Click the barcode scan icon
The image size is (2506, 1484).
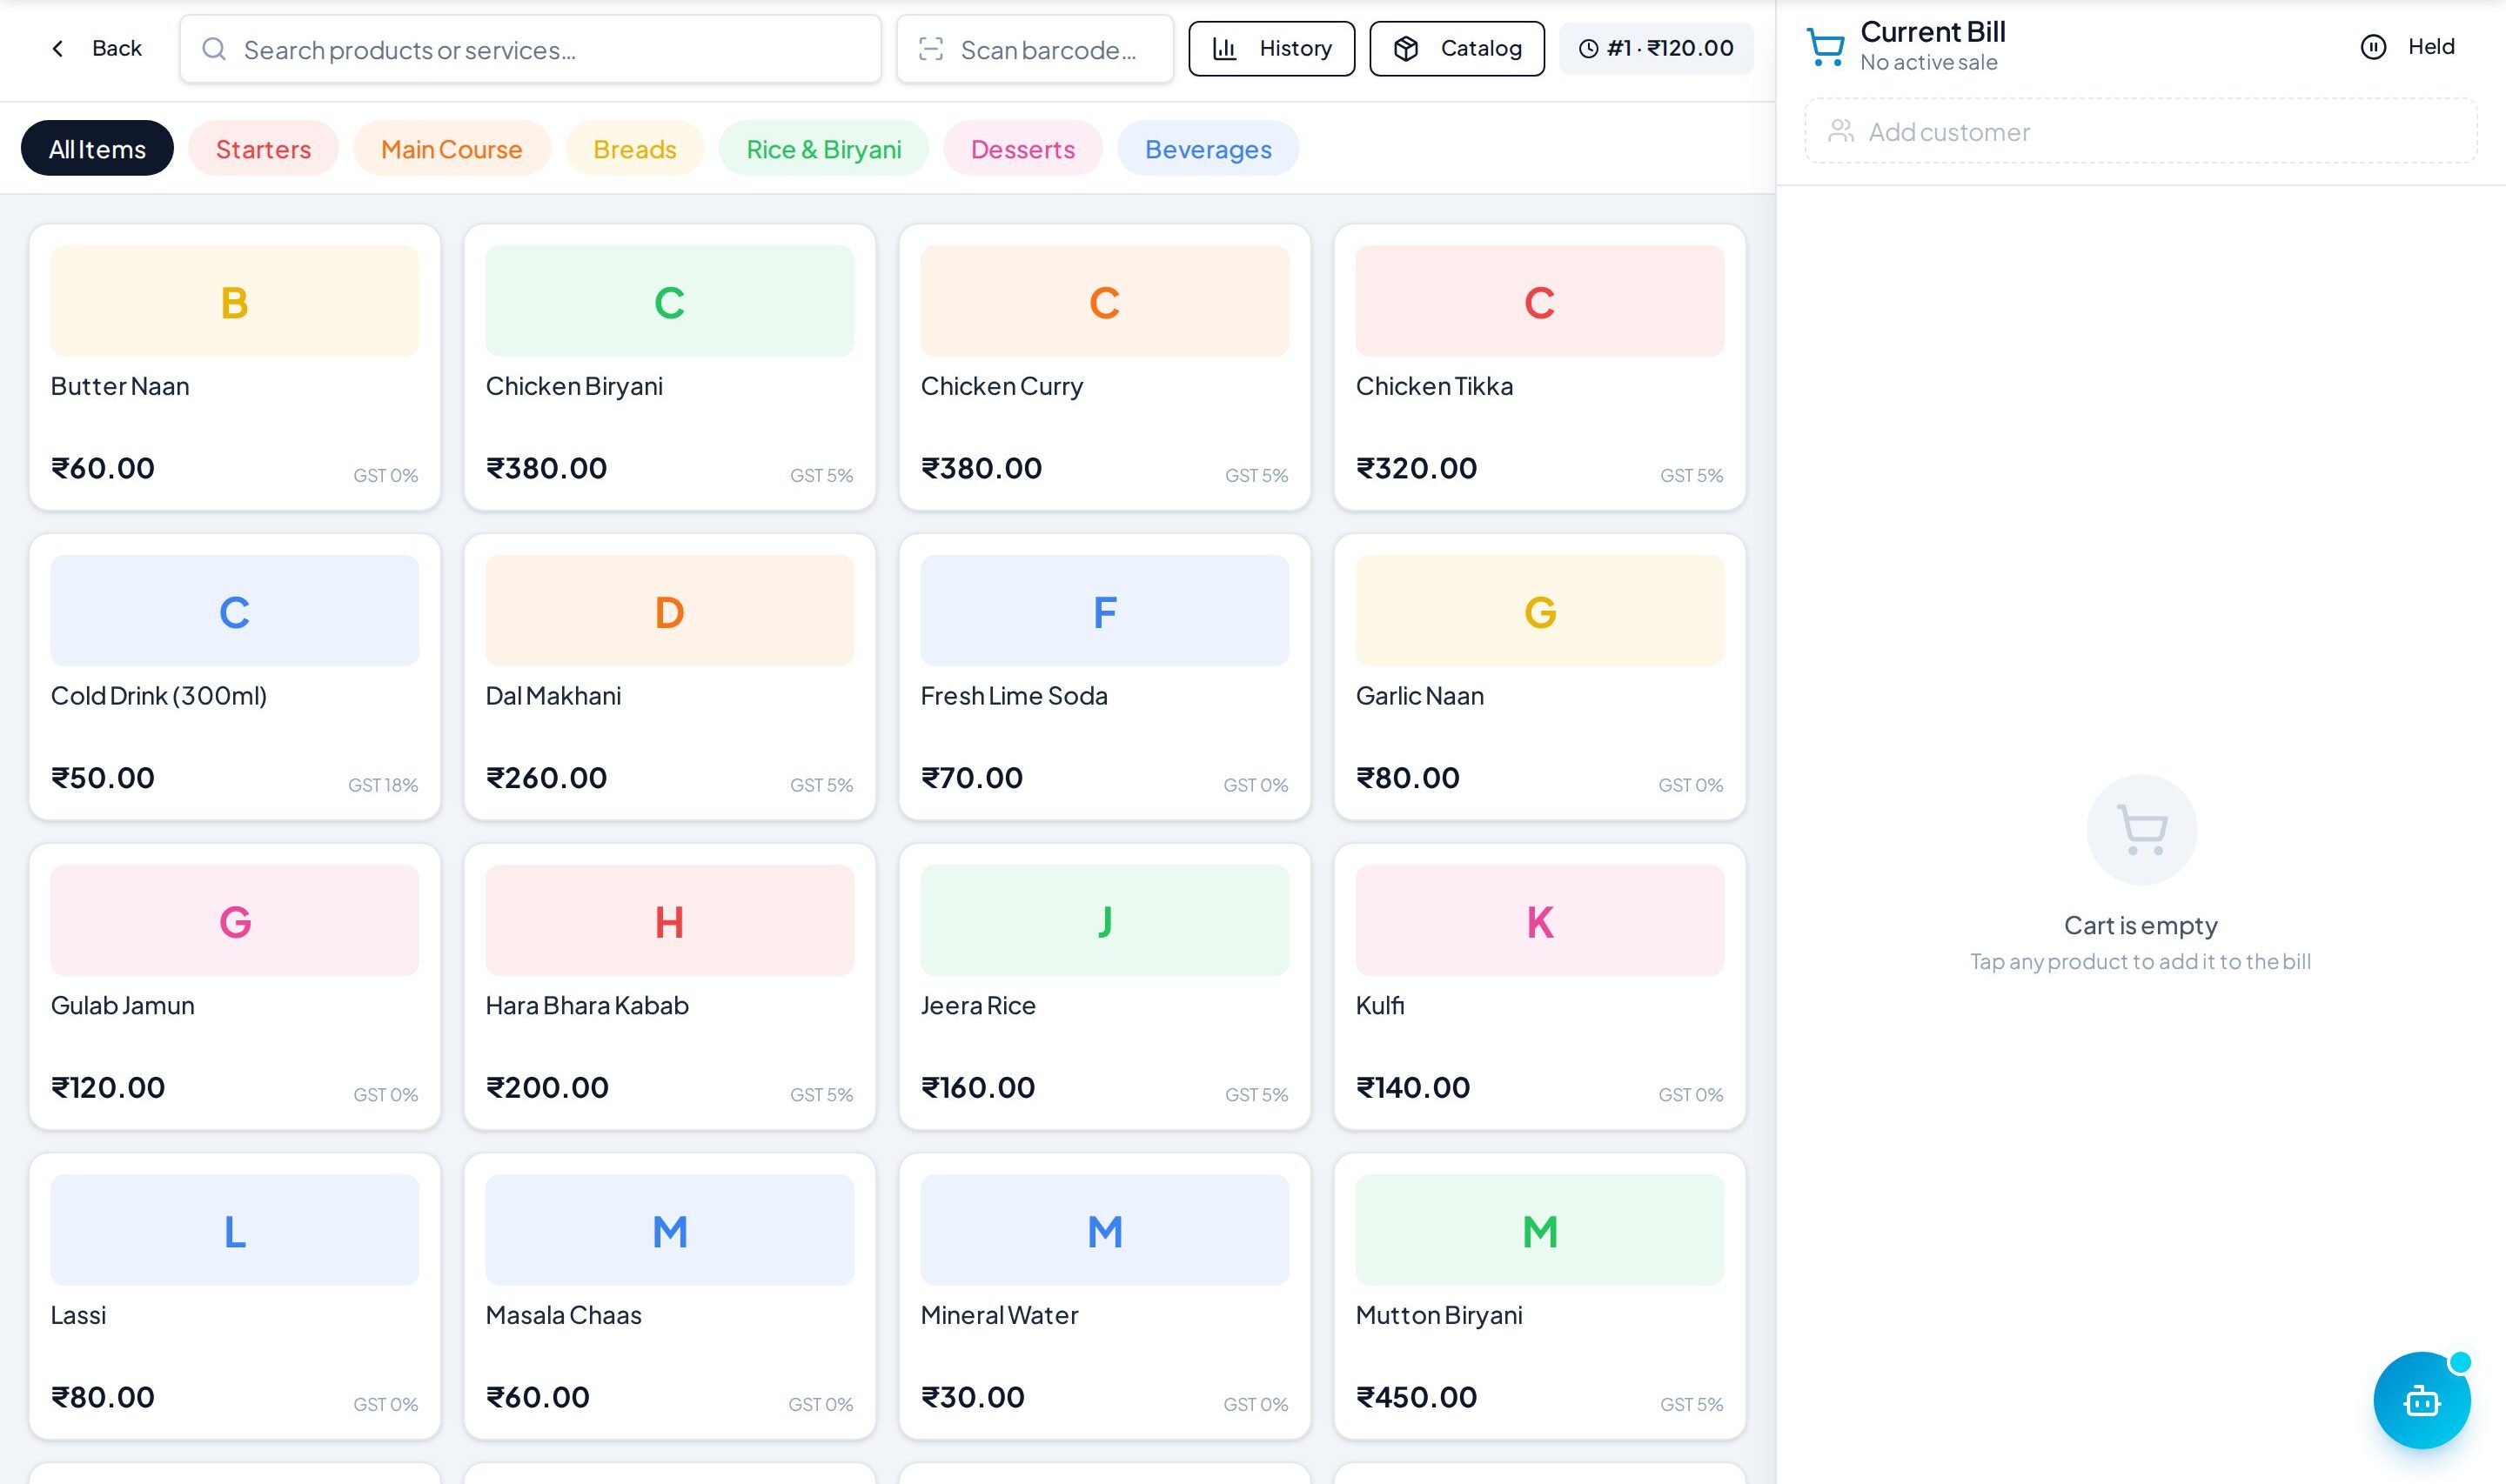(x=931, y=49)
